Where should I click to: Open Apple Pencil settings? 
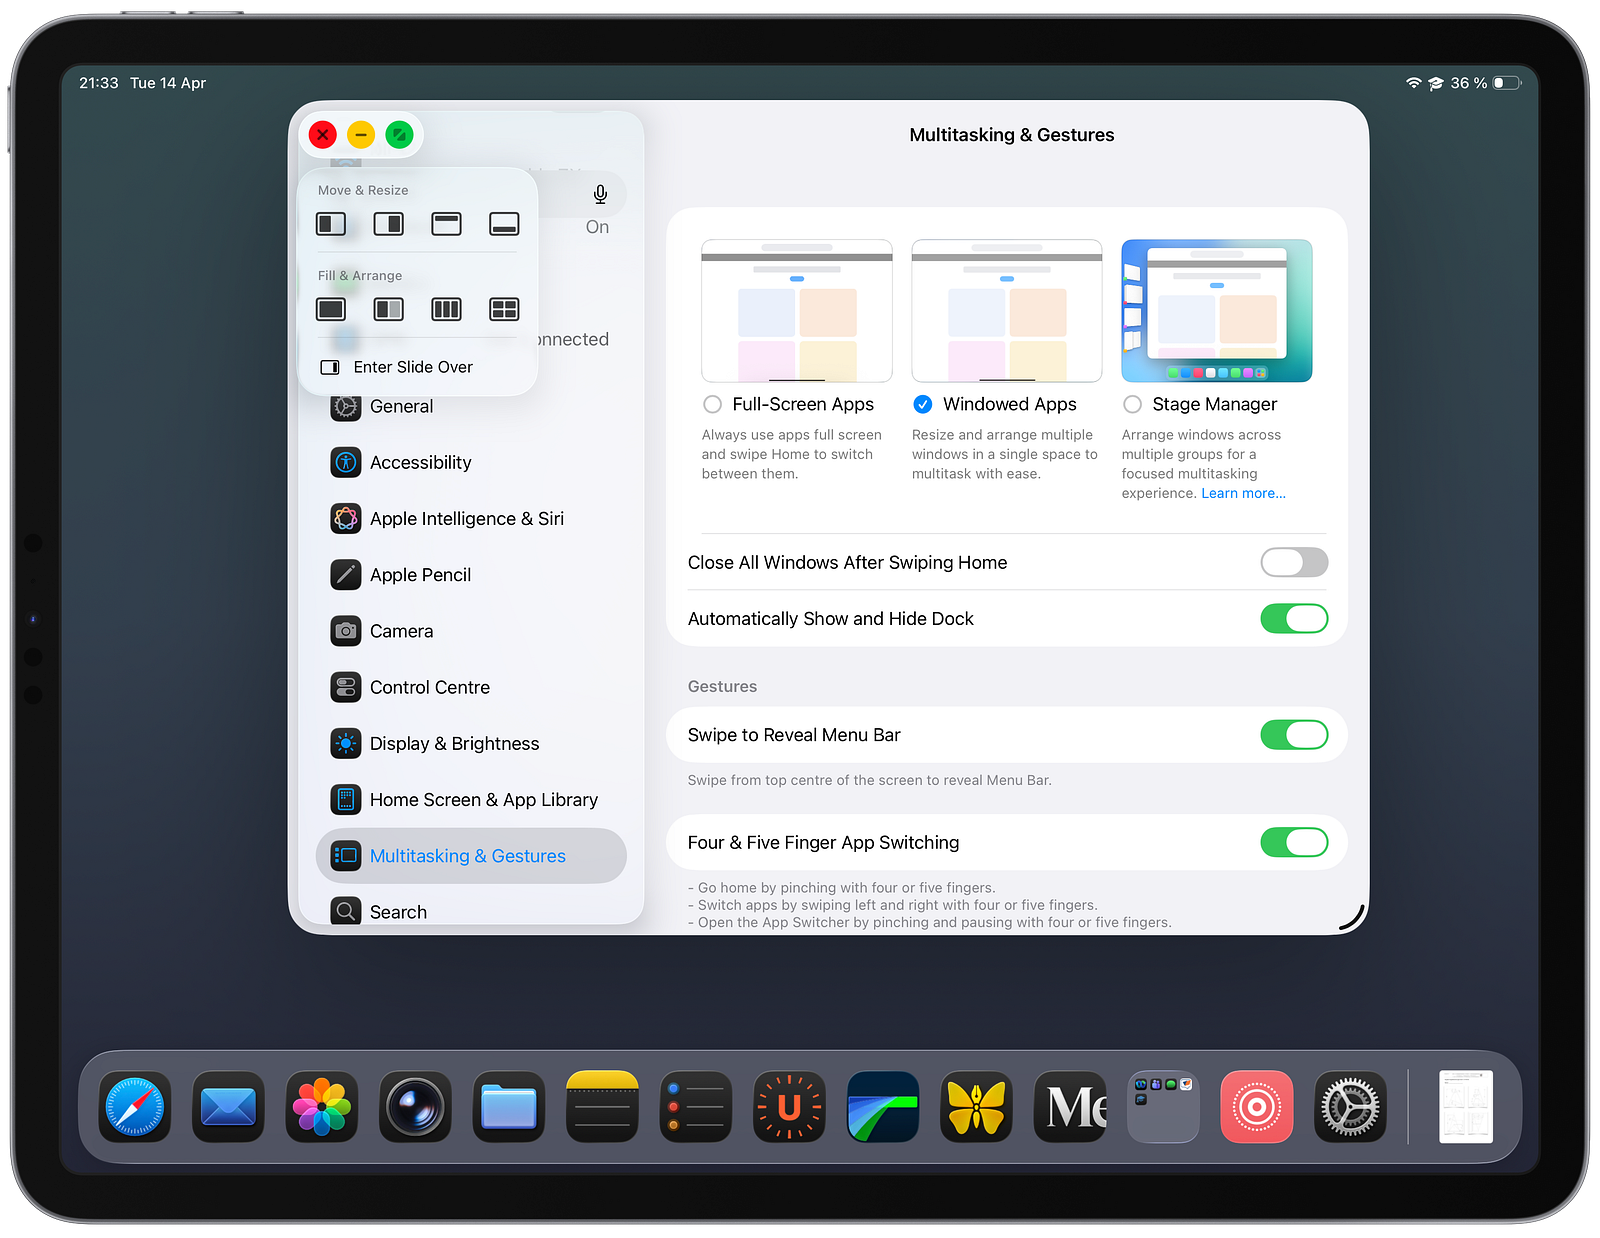[471, 574]
